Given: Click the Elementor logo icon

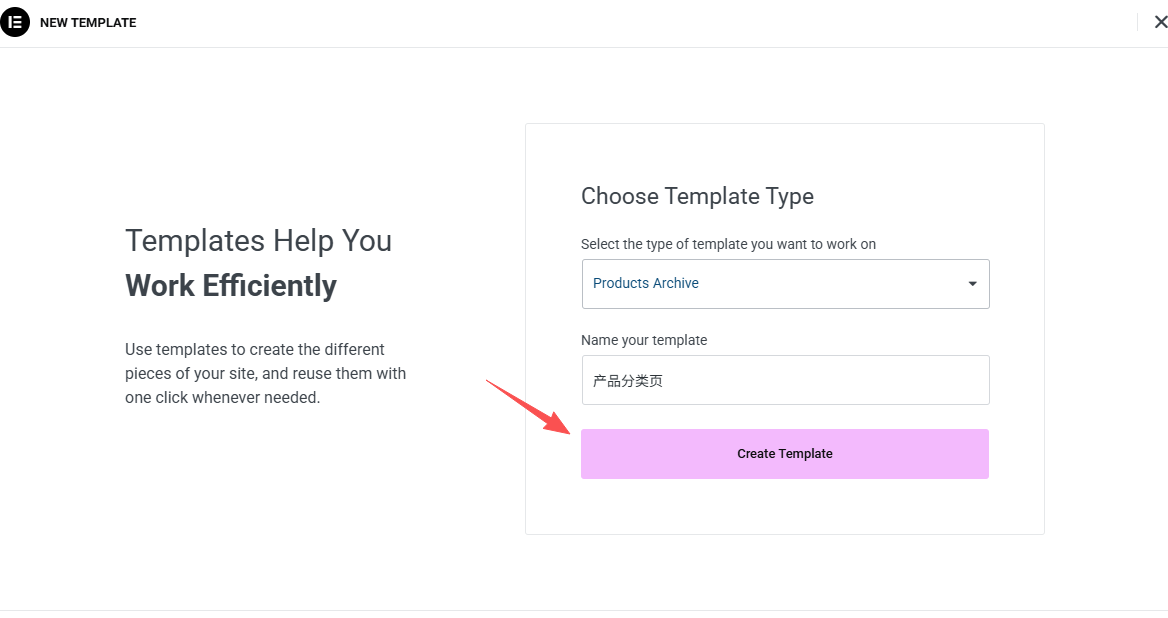Looking at the screenshot, I should point(15,22).
